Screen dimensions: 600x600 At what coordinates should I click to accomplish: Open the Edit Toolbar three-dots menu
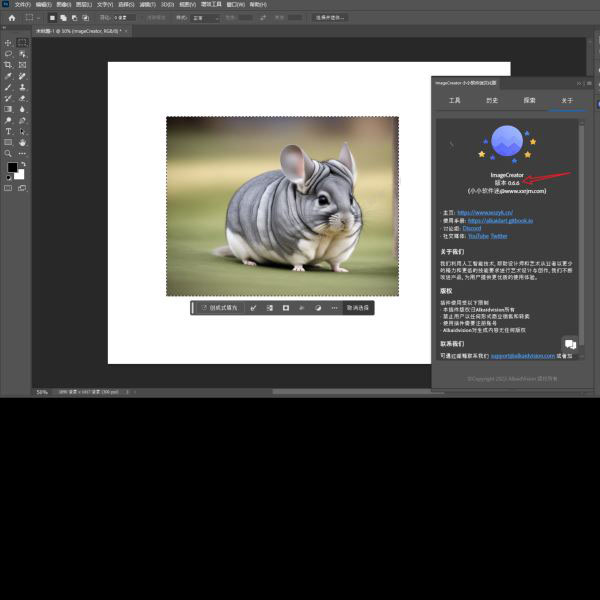pyautogui.click(x=22, y=153)
